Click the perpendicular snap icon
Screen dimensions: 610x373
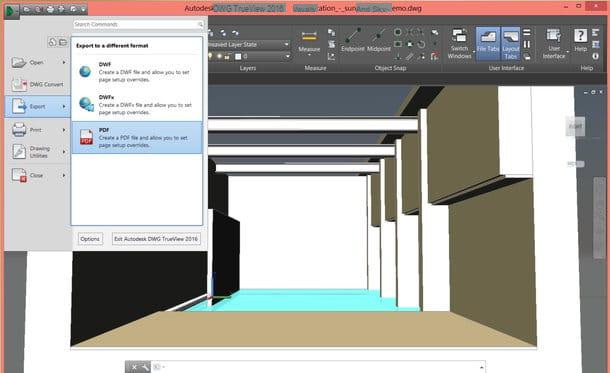tap(398, 57)
